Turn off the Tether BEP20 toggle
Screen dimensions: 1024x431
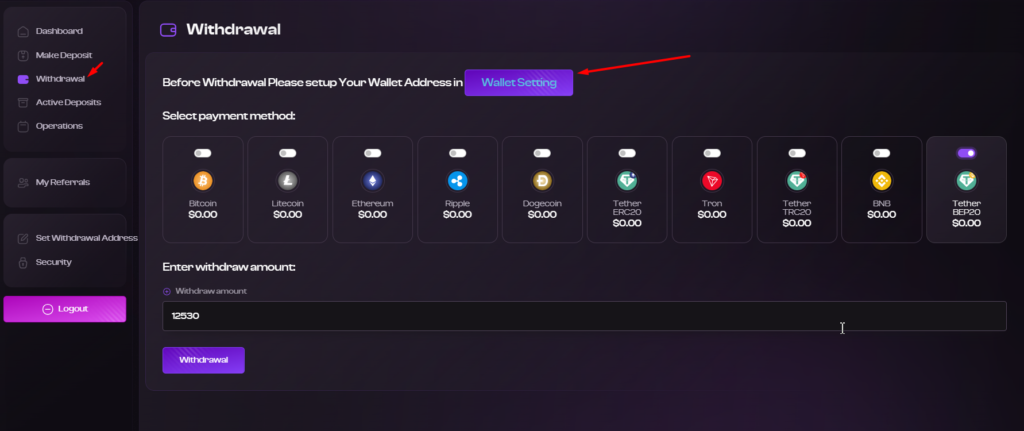[967, 153]
